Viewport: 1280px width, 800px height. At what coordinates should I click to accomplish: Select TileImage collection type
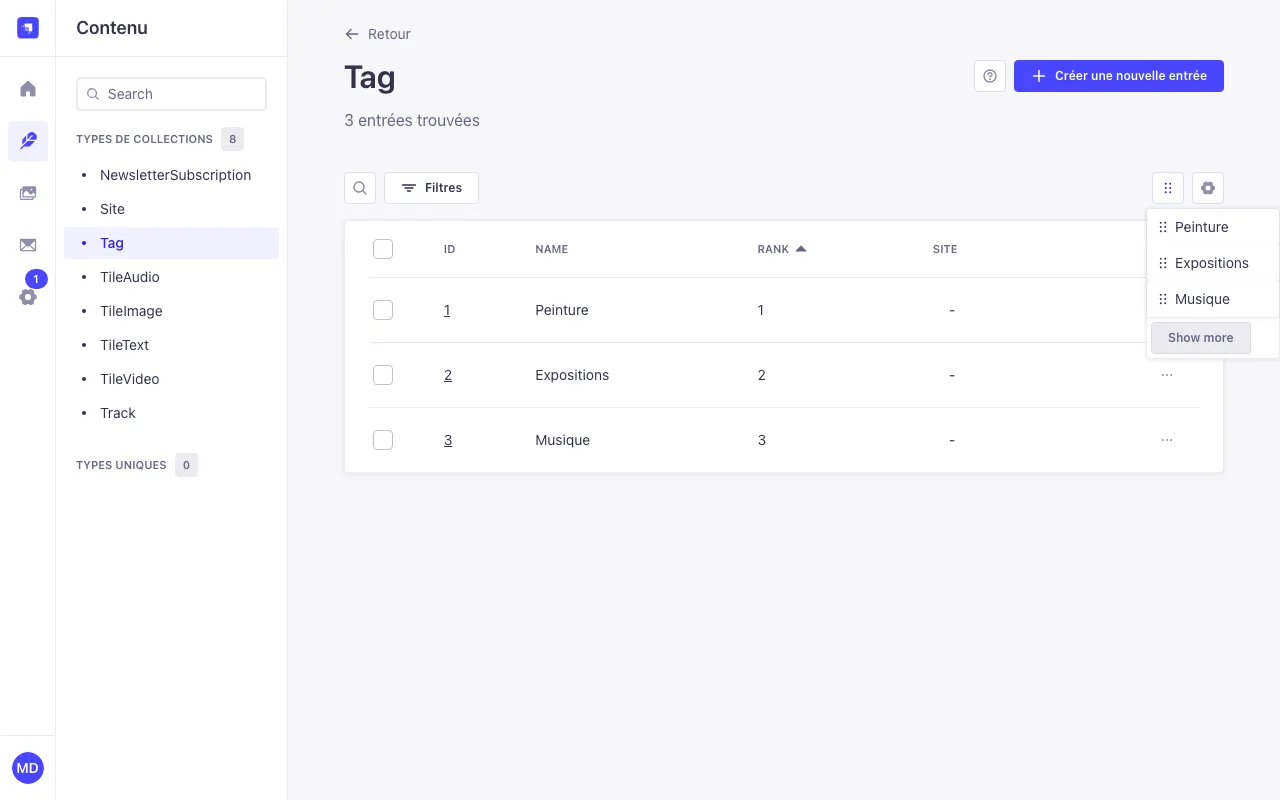coord(171,311)
